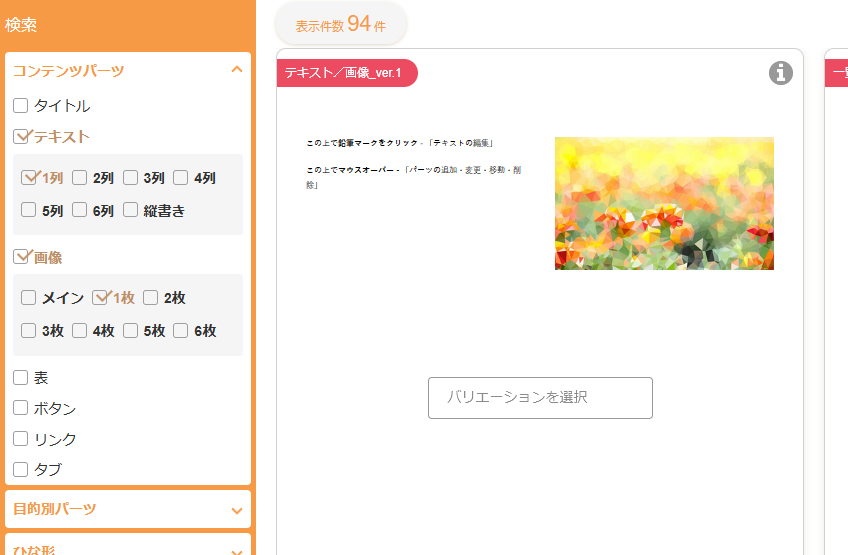The height and width of the screenshot is (555, 848).
Task: Uncheck the テキスト checkbox
Action: coord(21,136)
